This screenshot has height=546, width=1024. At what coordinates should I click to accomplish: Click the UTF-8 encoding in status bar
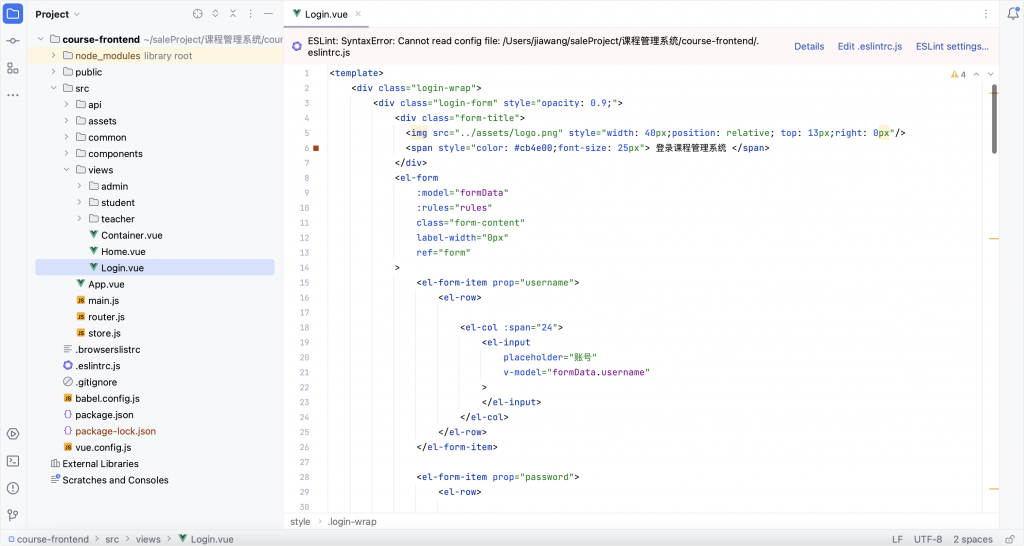[927, 539]
